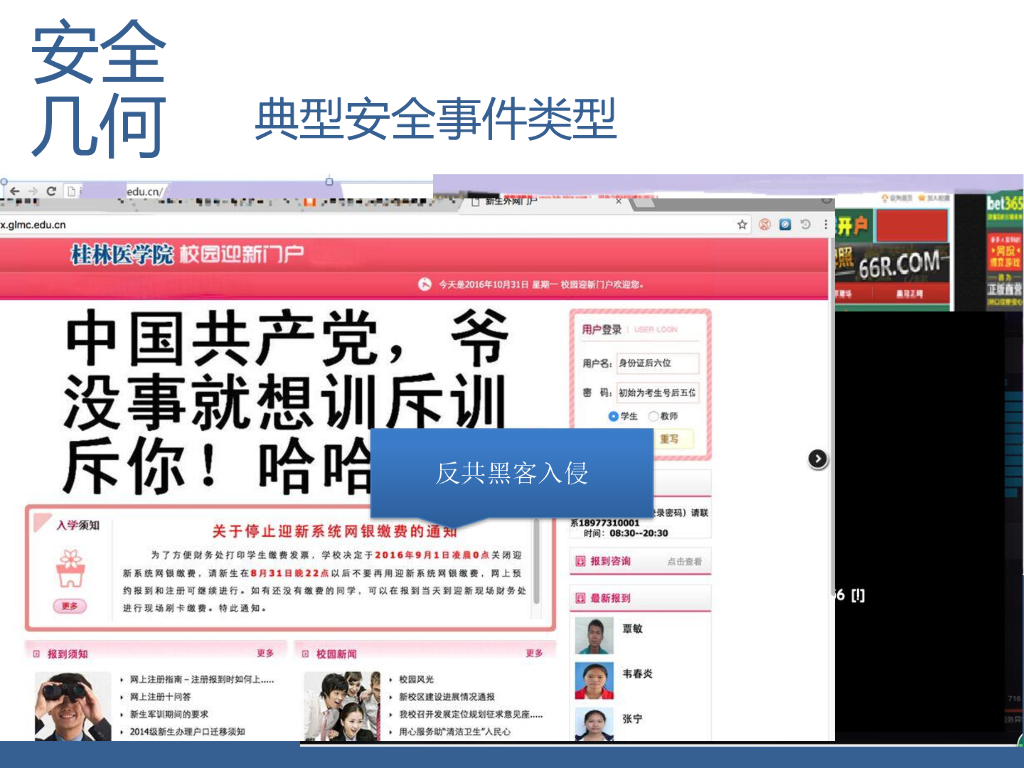Click the 入学须知 panel heading

(78, 526)
